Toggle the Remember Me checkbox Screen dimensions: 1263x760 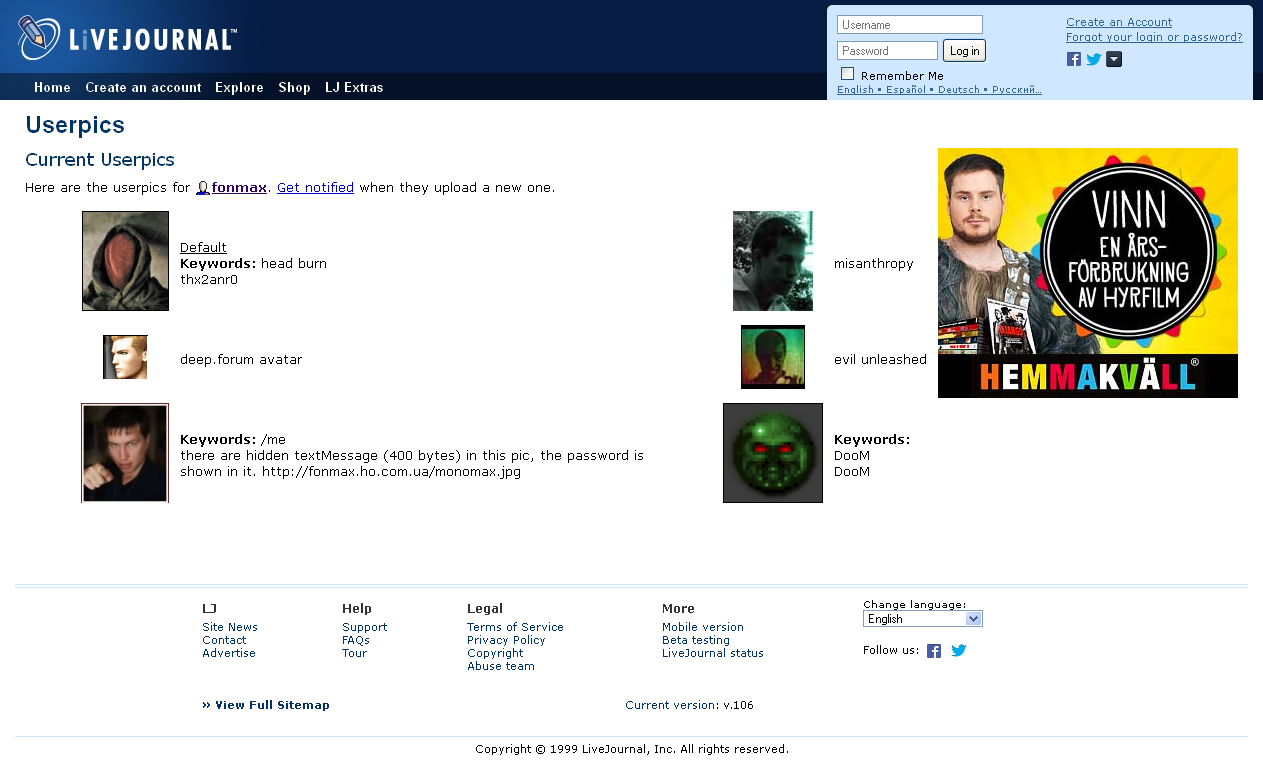(848, 73)
